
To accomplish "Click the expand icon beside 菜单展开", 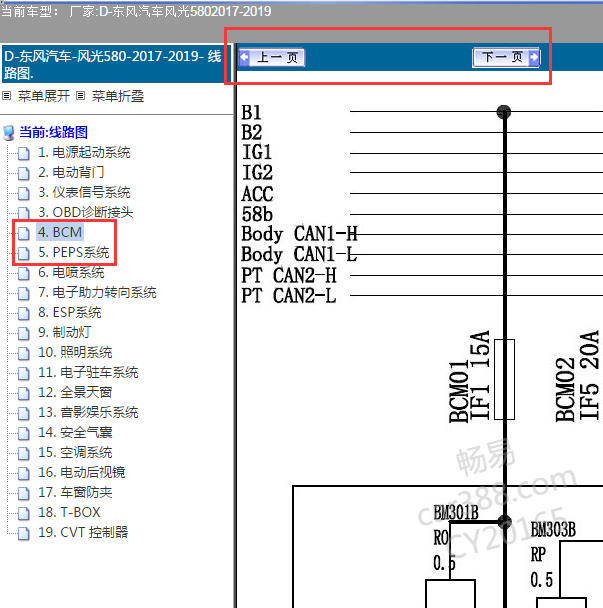I will (x=7, y=95).
